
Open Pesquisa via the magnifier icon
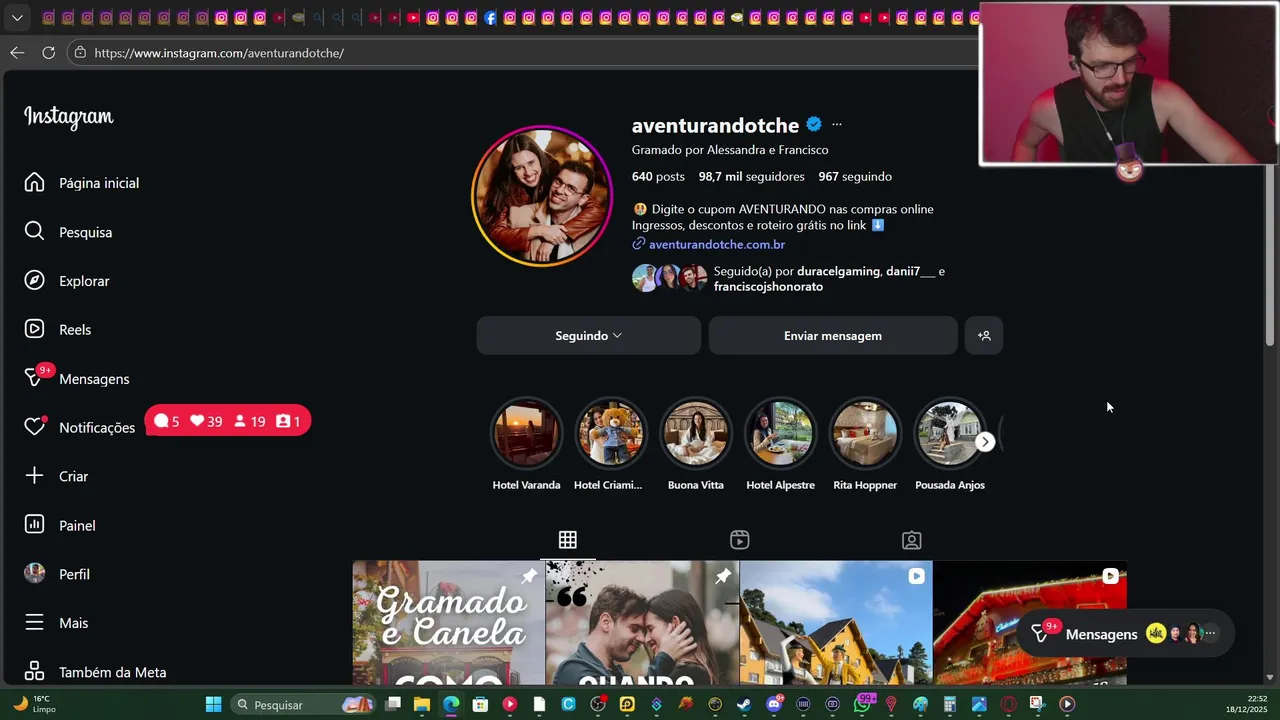pos(35,231)
